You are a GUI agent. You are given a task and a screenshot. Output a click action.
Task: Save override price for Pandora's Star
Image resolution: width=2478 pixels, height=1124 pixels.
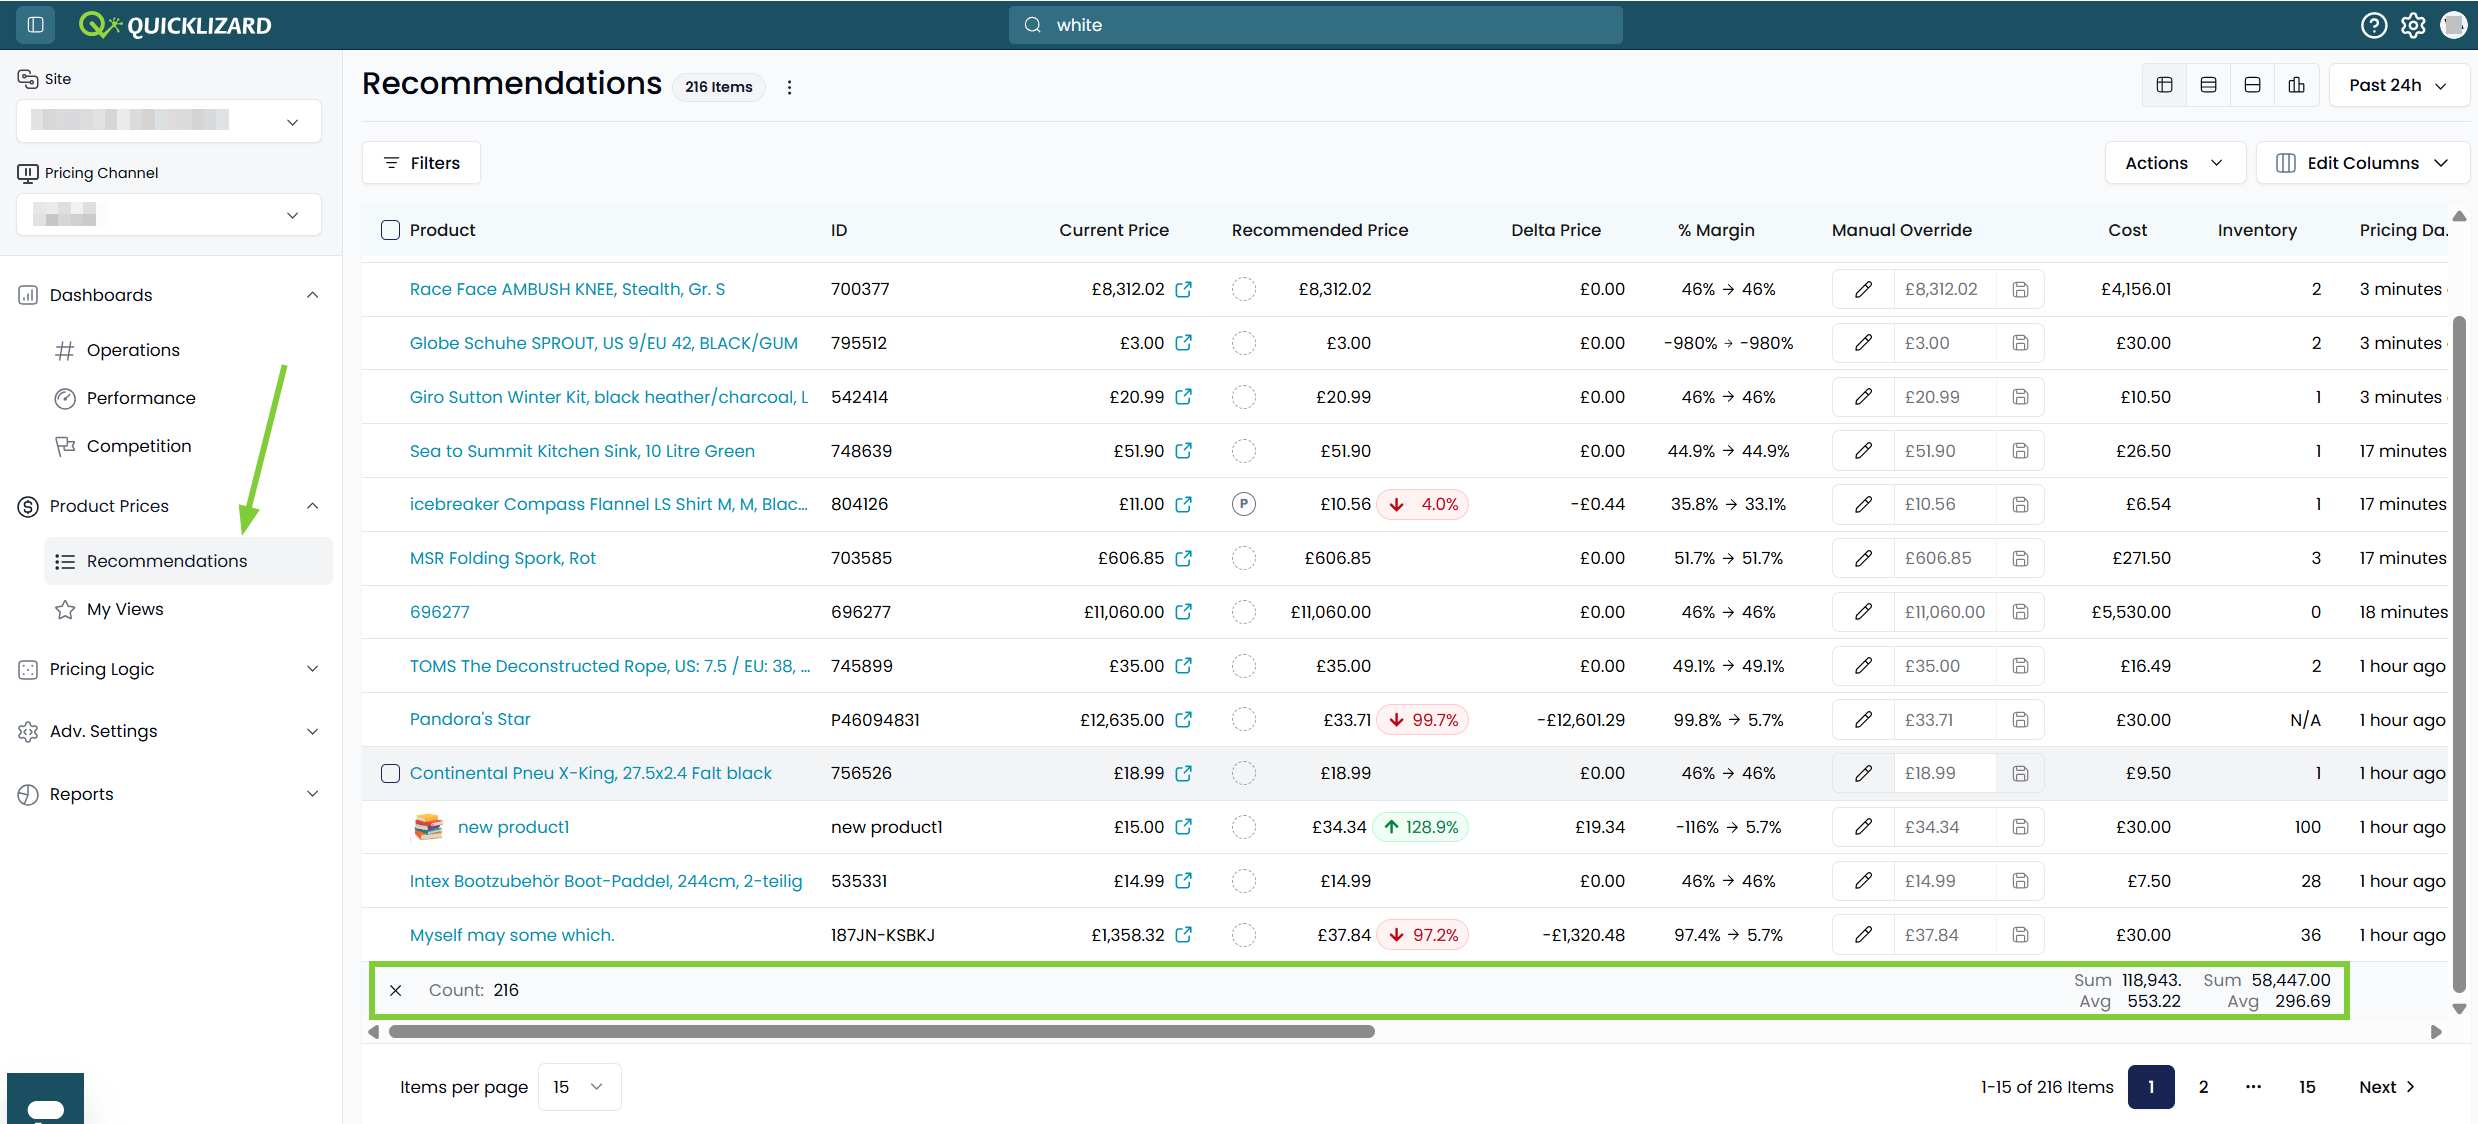2020,720
